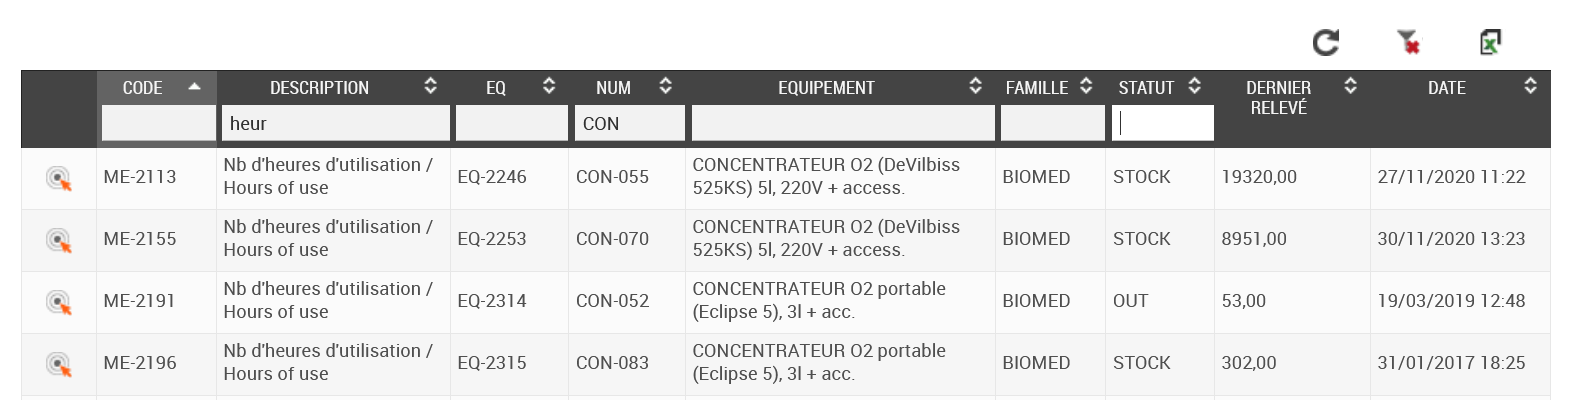Click the EQUIPEMENT filter text box

pos(843,123)
